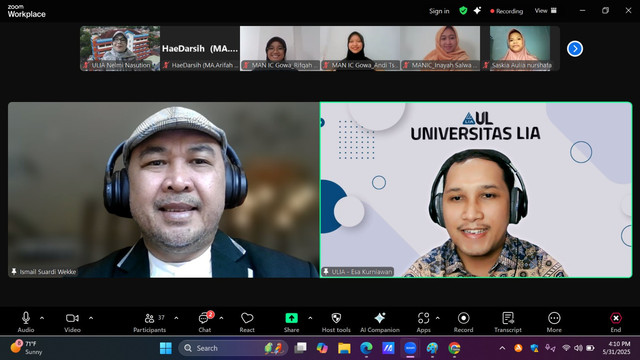Select ULIA Nelmi Nasution thumbnail
The image size is (640, 360).
coord(120,49)
